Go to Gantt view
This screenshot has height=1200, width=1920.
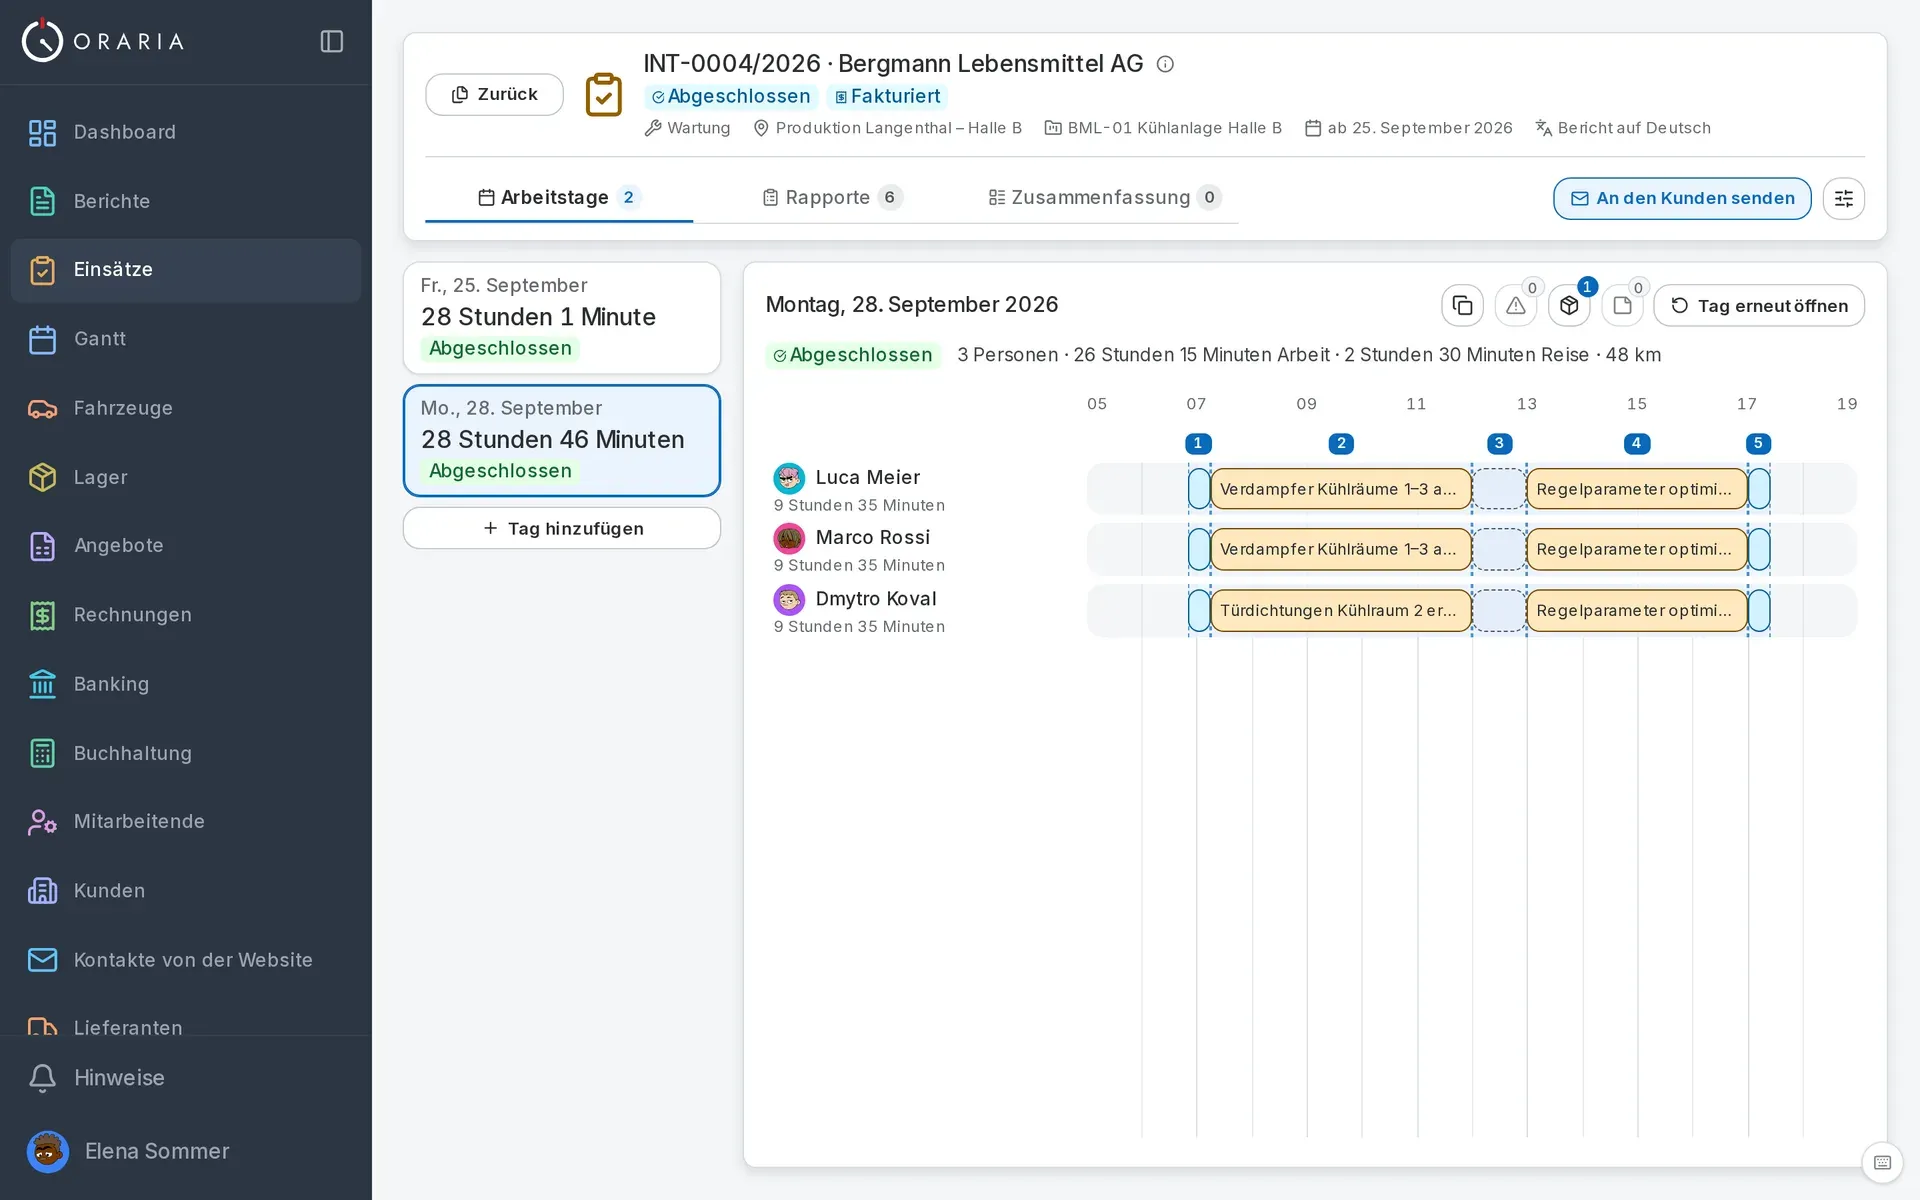coord(186,339)
